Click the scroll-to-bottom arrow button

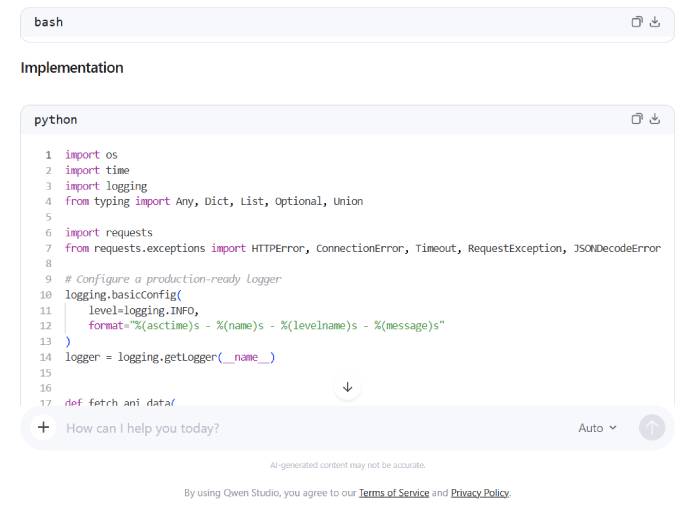click(x=347, y=387)
